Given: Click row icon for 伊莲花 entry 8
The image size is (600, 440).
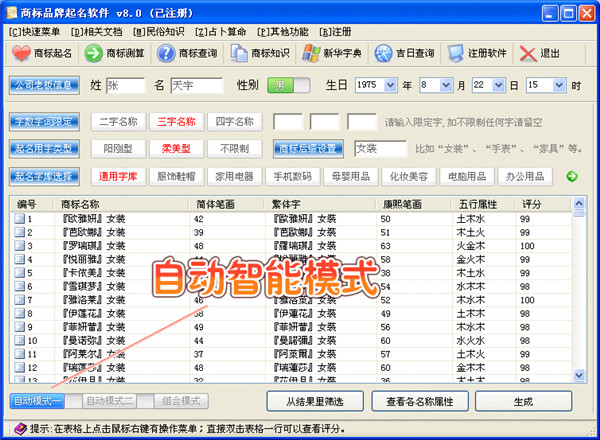Looking at the screenshot, I should [x=19, y=313].
